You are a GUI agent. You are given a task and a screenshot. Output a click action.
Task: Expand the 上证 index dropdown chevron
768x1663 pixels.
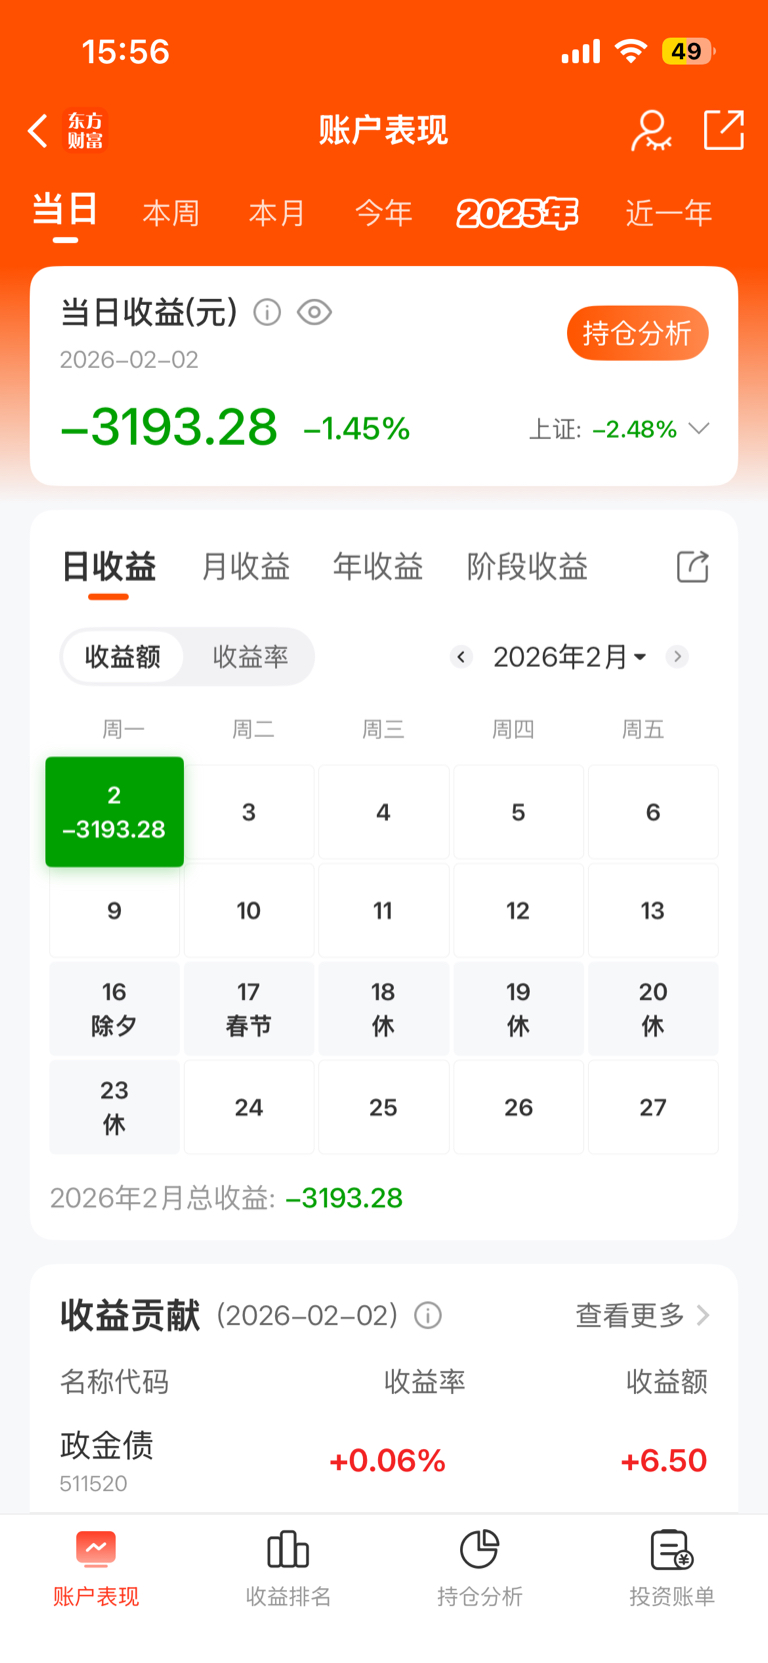pyautogui.click(x=699, y=428)
